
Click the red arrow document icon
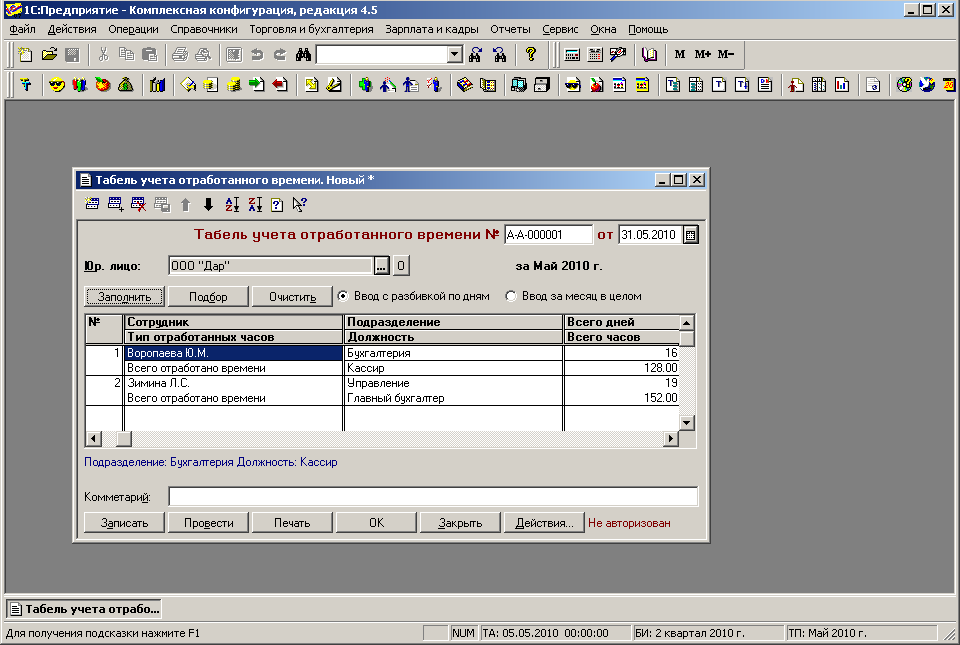click(280, 85)
